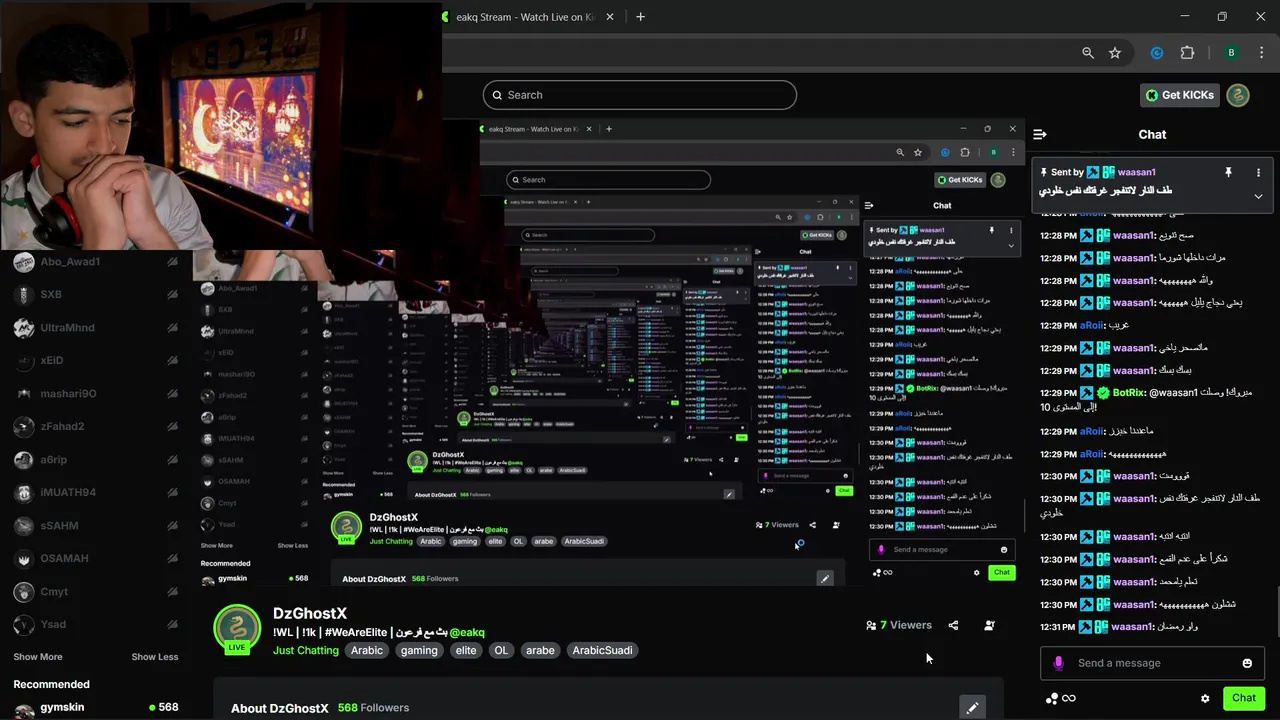The height and width of the screenshot is (720, 1280).
Task: Open browser zoom magnifier icon
Action: tap(1088, 53)
